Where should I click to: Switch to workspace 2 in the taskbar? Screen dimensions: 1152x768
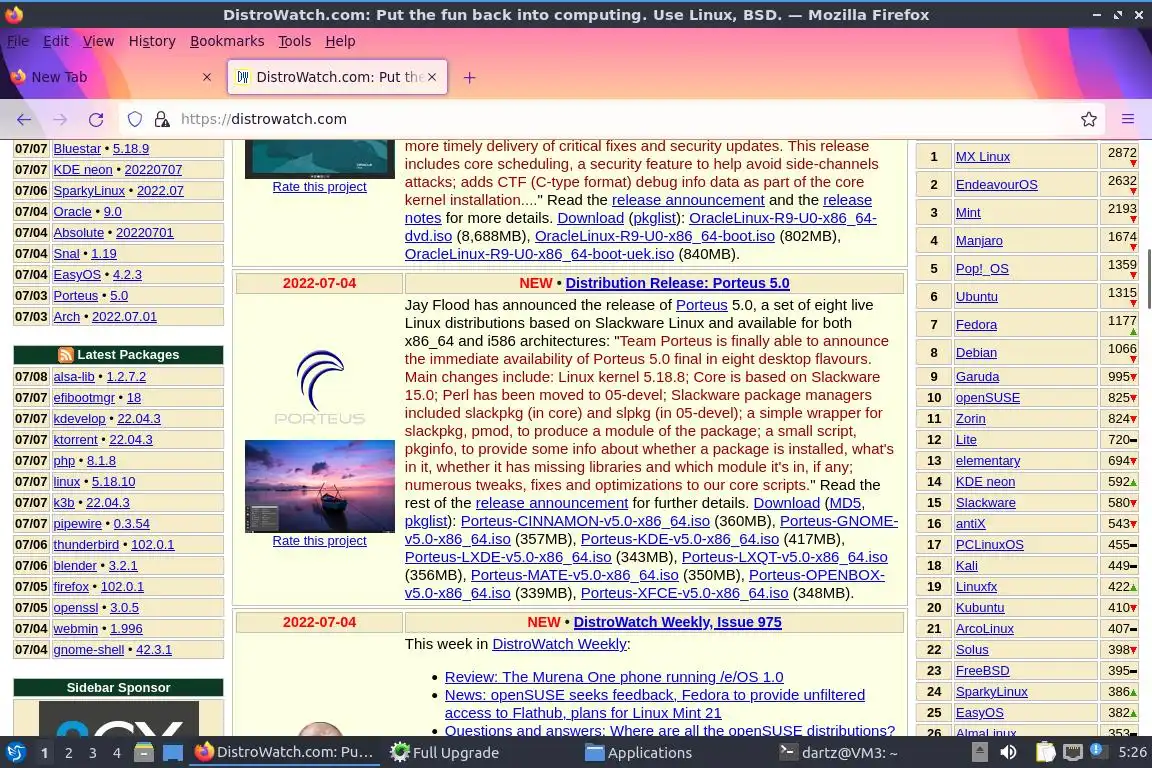pyautogui.click(x=68, y=753)
